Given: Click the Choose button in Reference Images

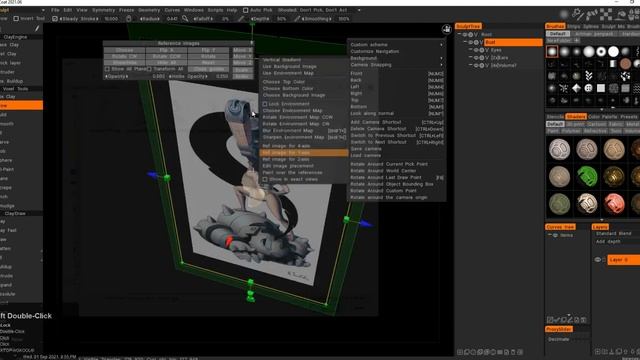Looking at the screenshot, I should click(124, 50).
